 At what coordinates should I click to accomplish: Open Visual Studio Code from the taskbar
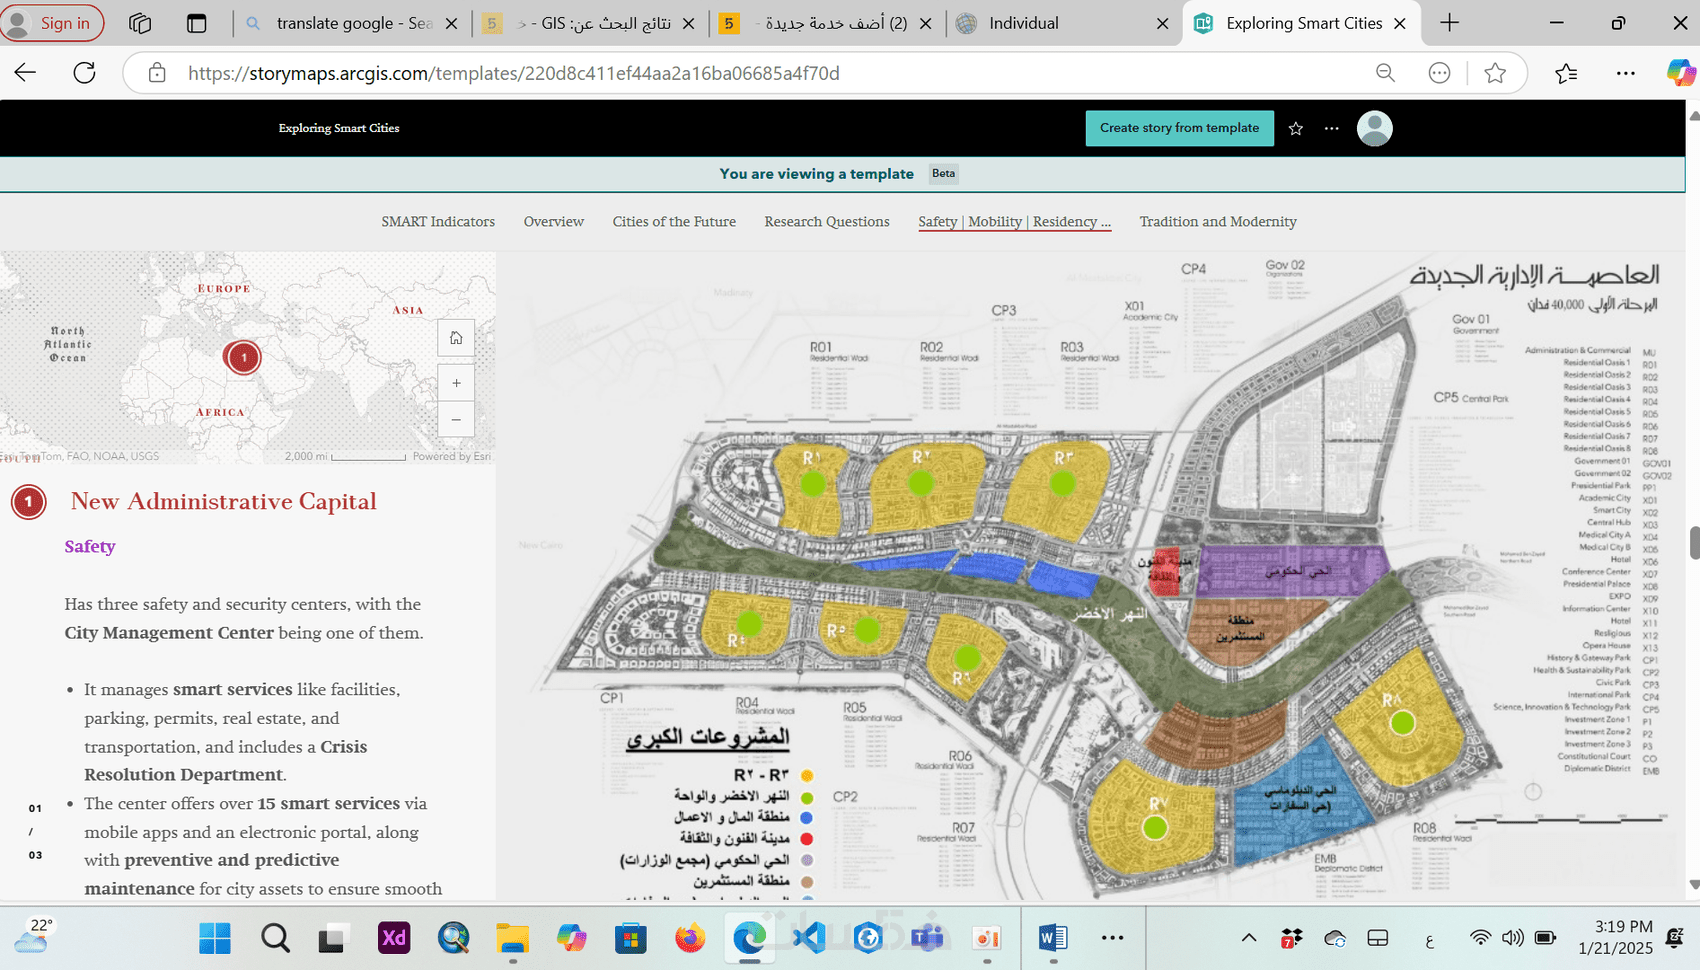pos(809,938)
